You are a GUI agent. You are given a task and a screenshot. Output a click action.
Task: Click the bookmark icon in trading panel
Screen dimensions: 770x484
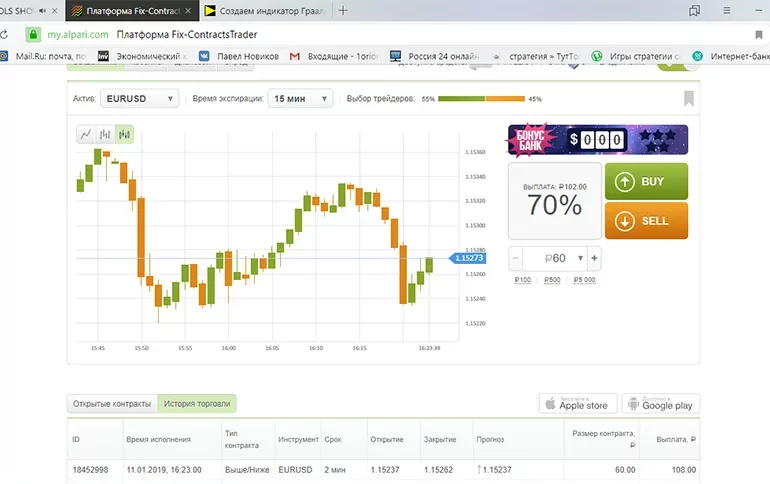click(x=689, y=99)
